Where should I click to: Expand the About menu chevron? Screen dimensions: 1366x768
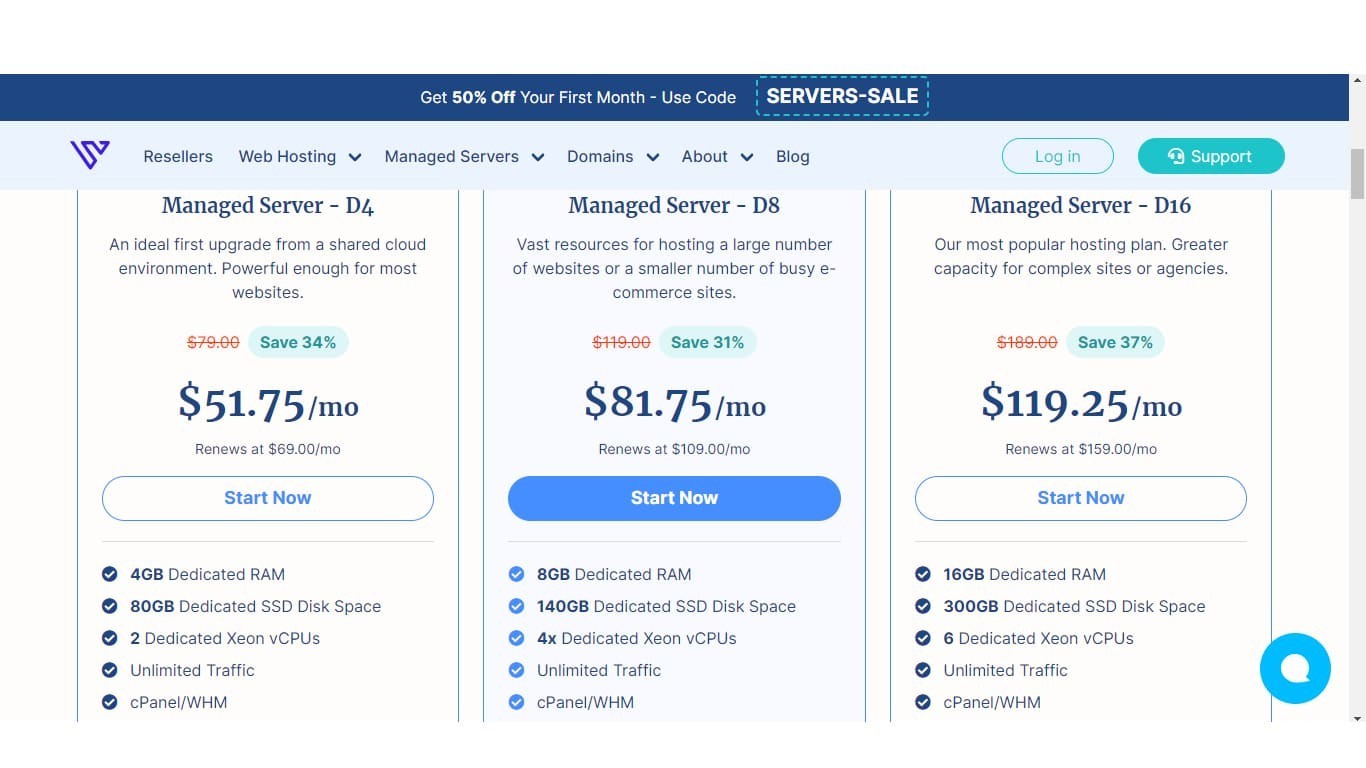click(x=746, y=157)
